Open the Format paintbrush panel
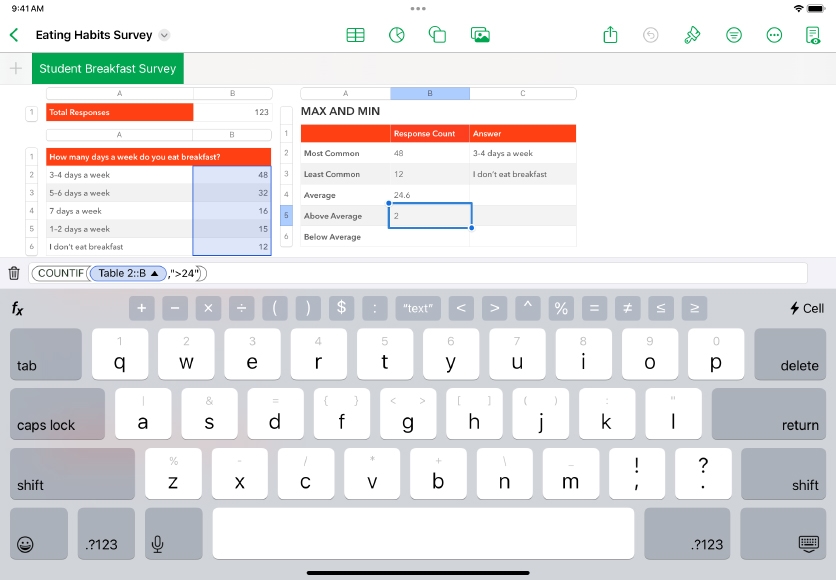 (x=692, y=35)
